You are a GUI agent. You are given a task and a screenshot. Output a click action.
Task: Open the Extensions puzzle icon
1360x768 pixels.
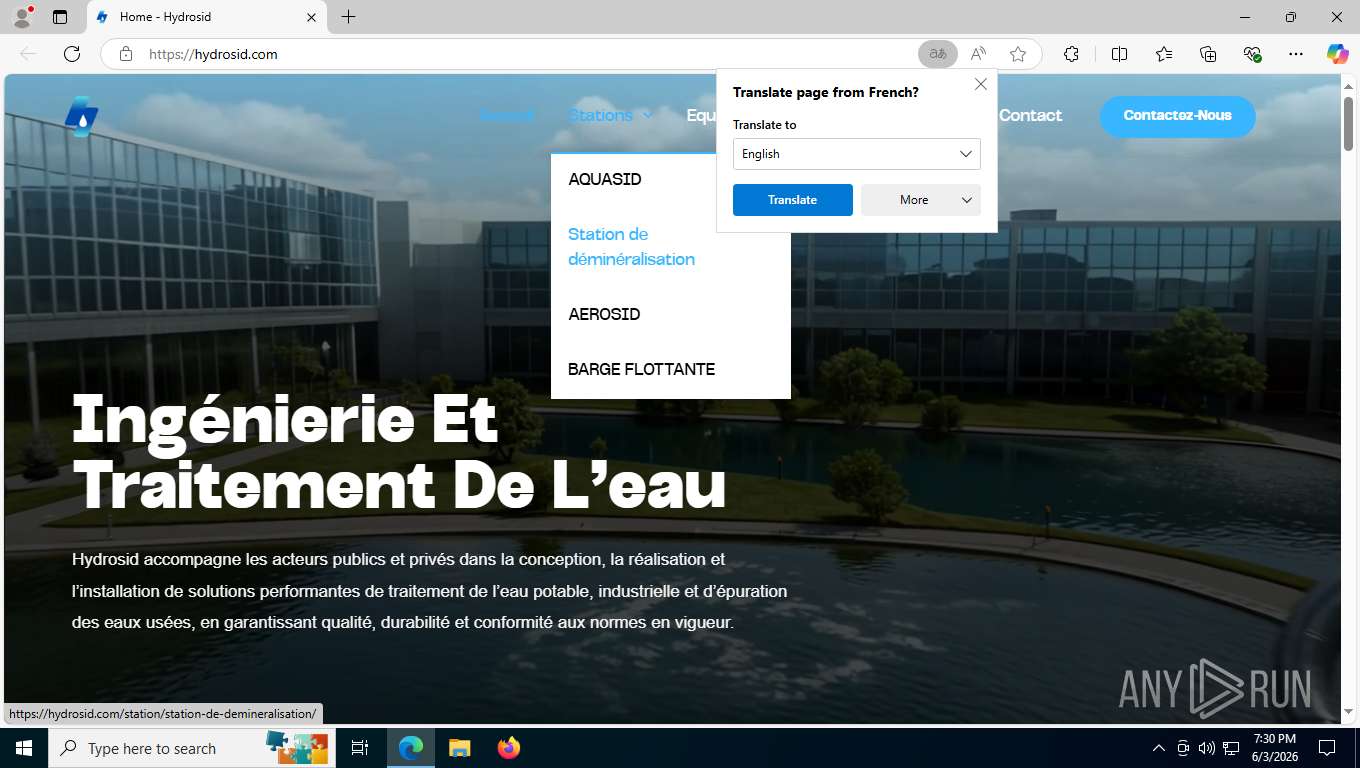pyautogui.click(x=1071, y=54)
